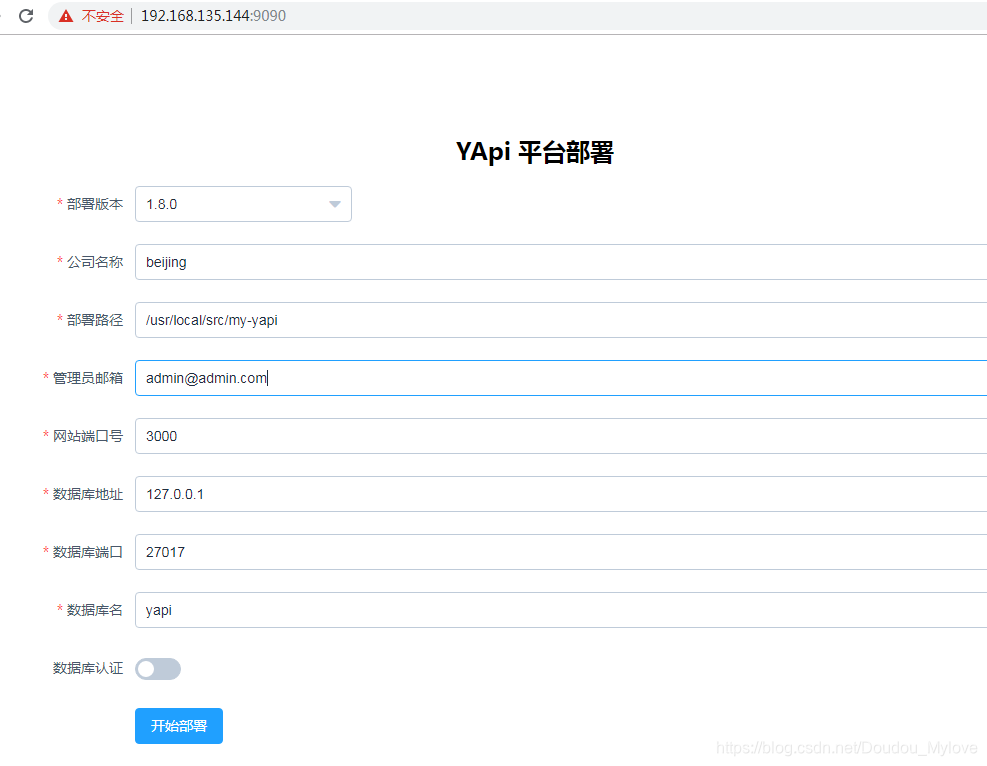The width and height of the screenshot is (987, 766).
Task: Click the 公司名称 field containing beijing
Action: pos(400,262)
